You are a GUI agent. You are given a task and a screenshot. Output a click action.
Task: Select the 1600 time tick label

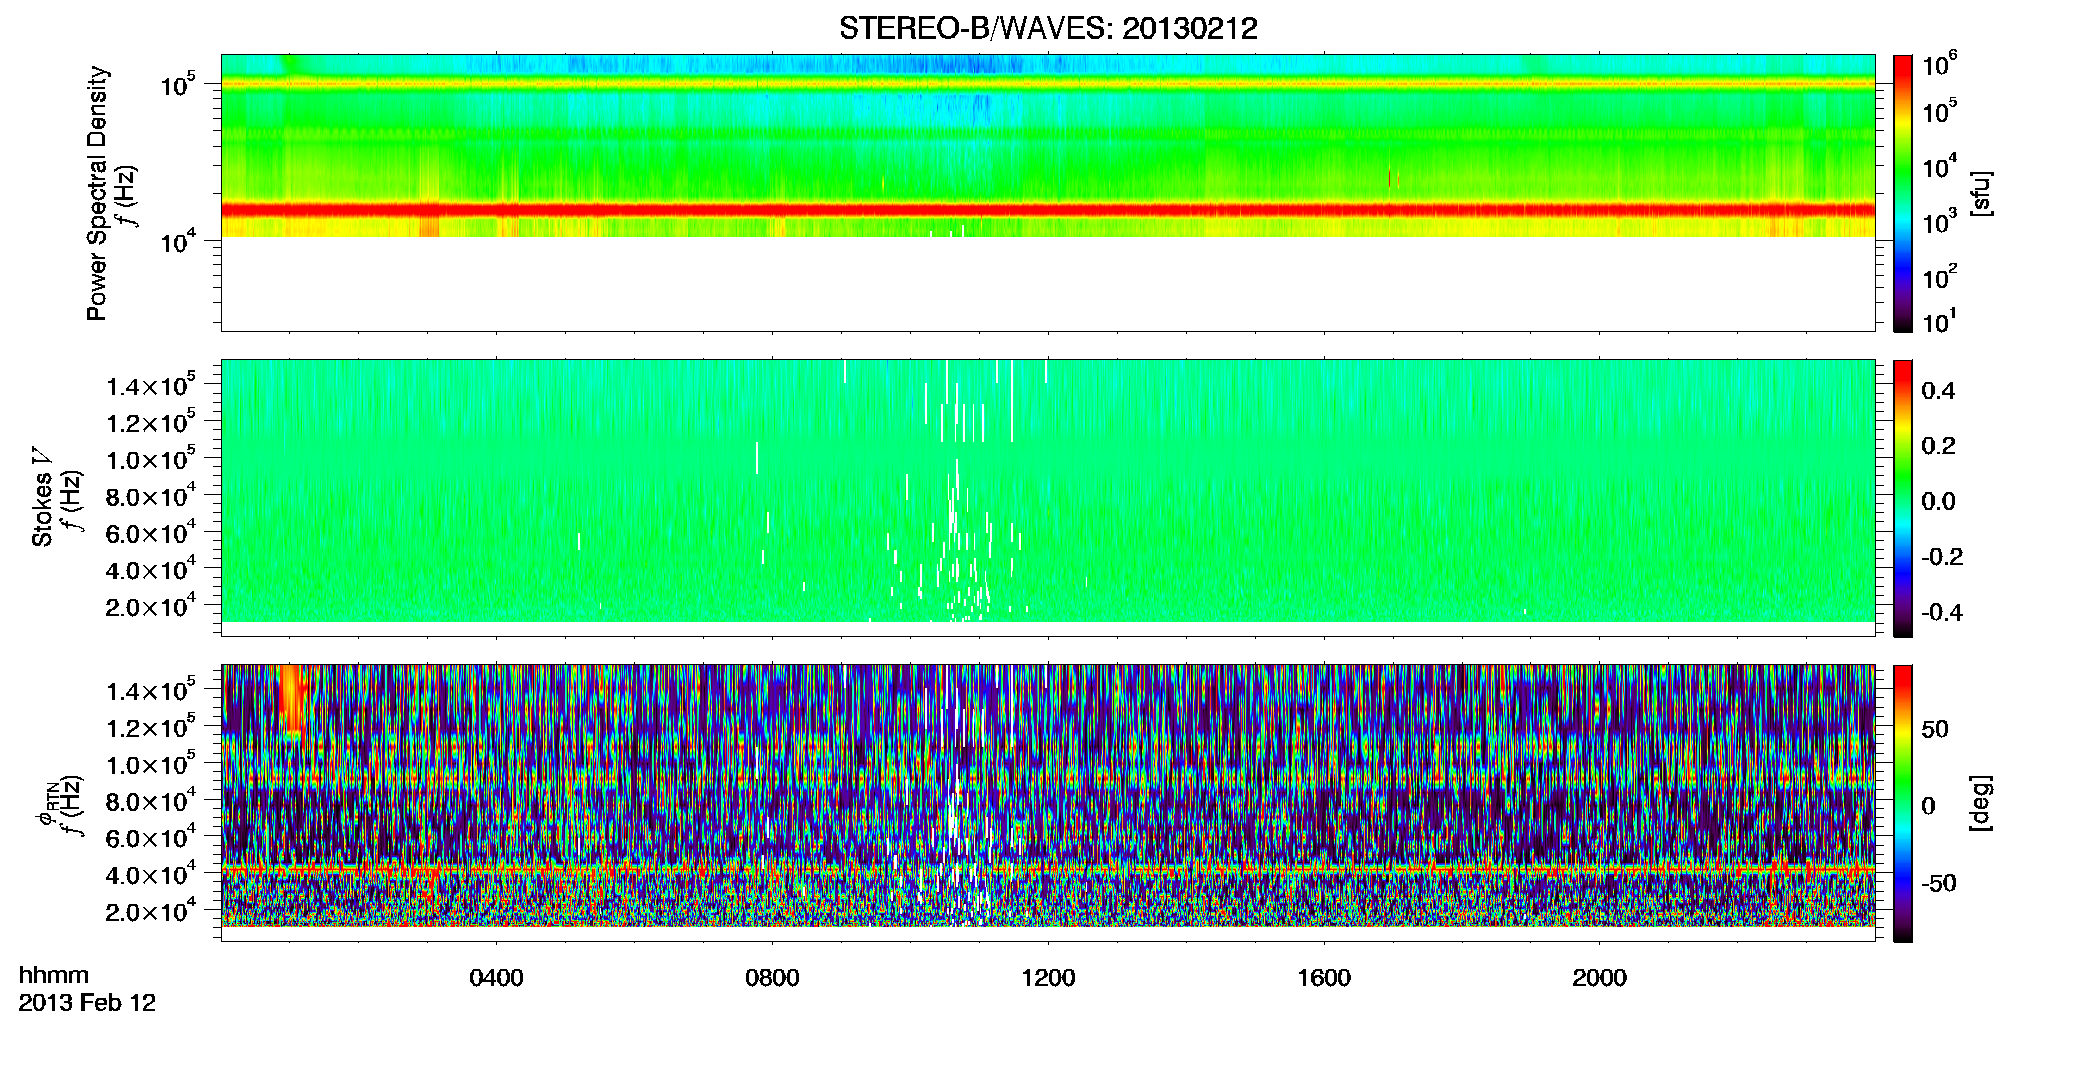pyautogui.click(x=1324, y=978)
